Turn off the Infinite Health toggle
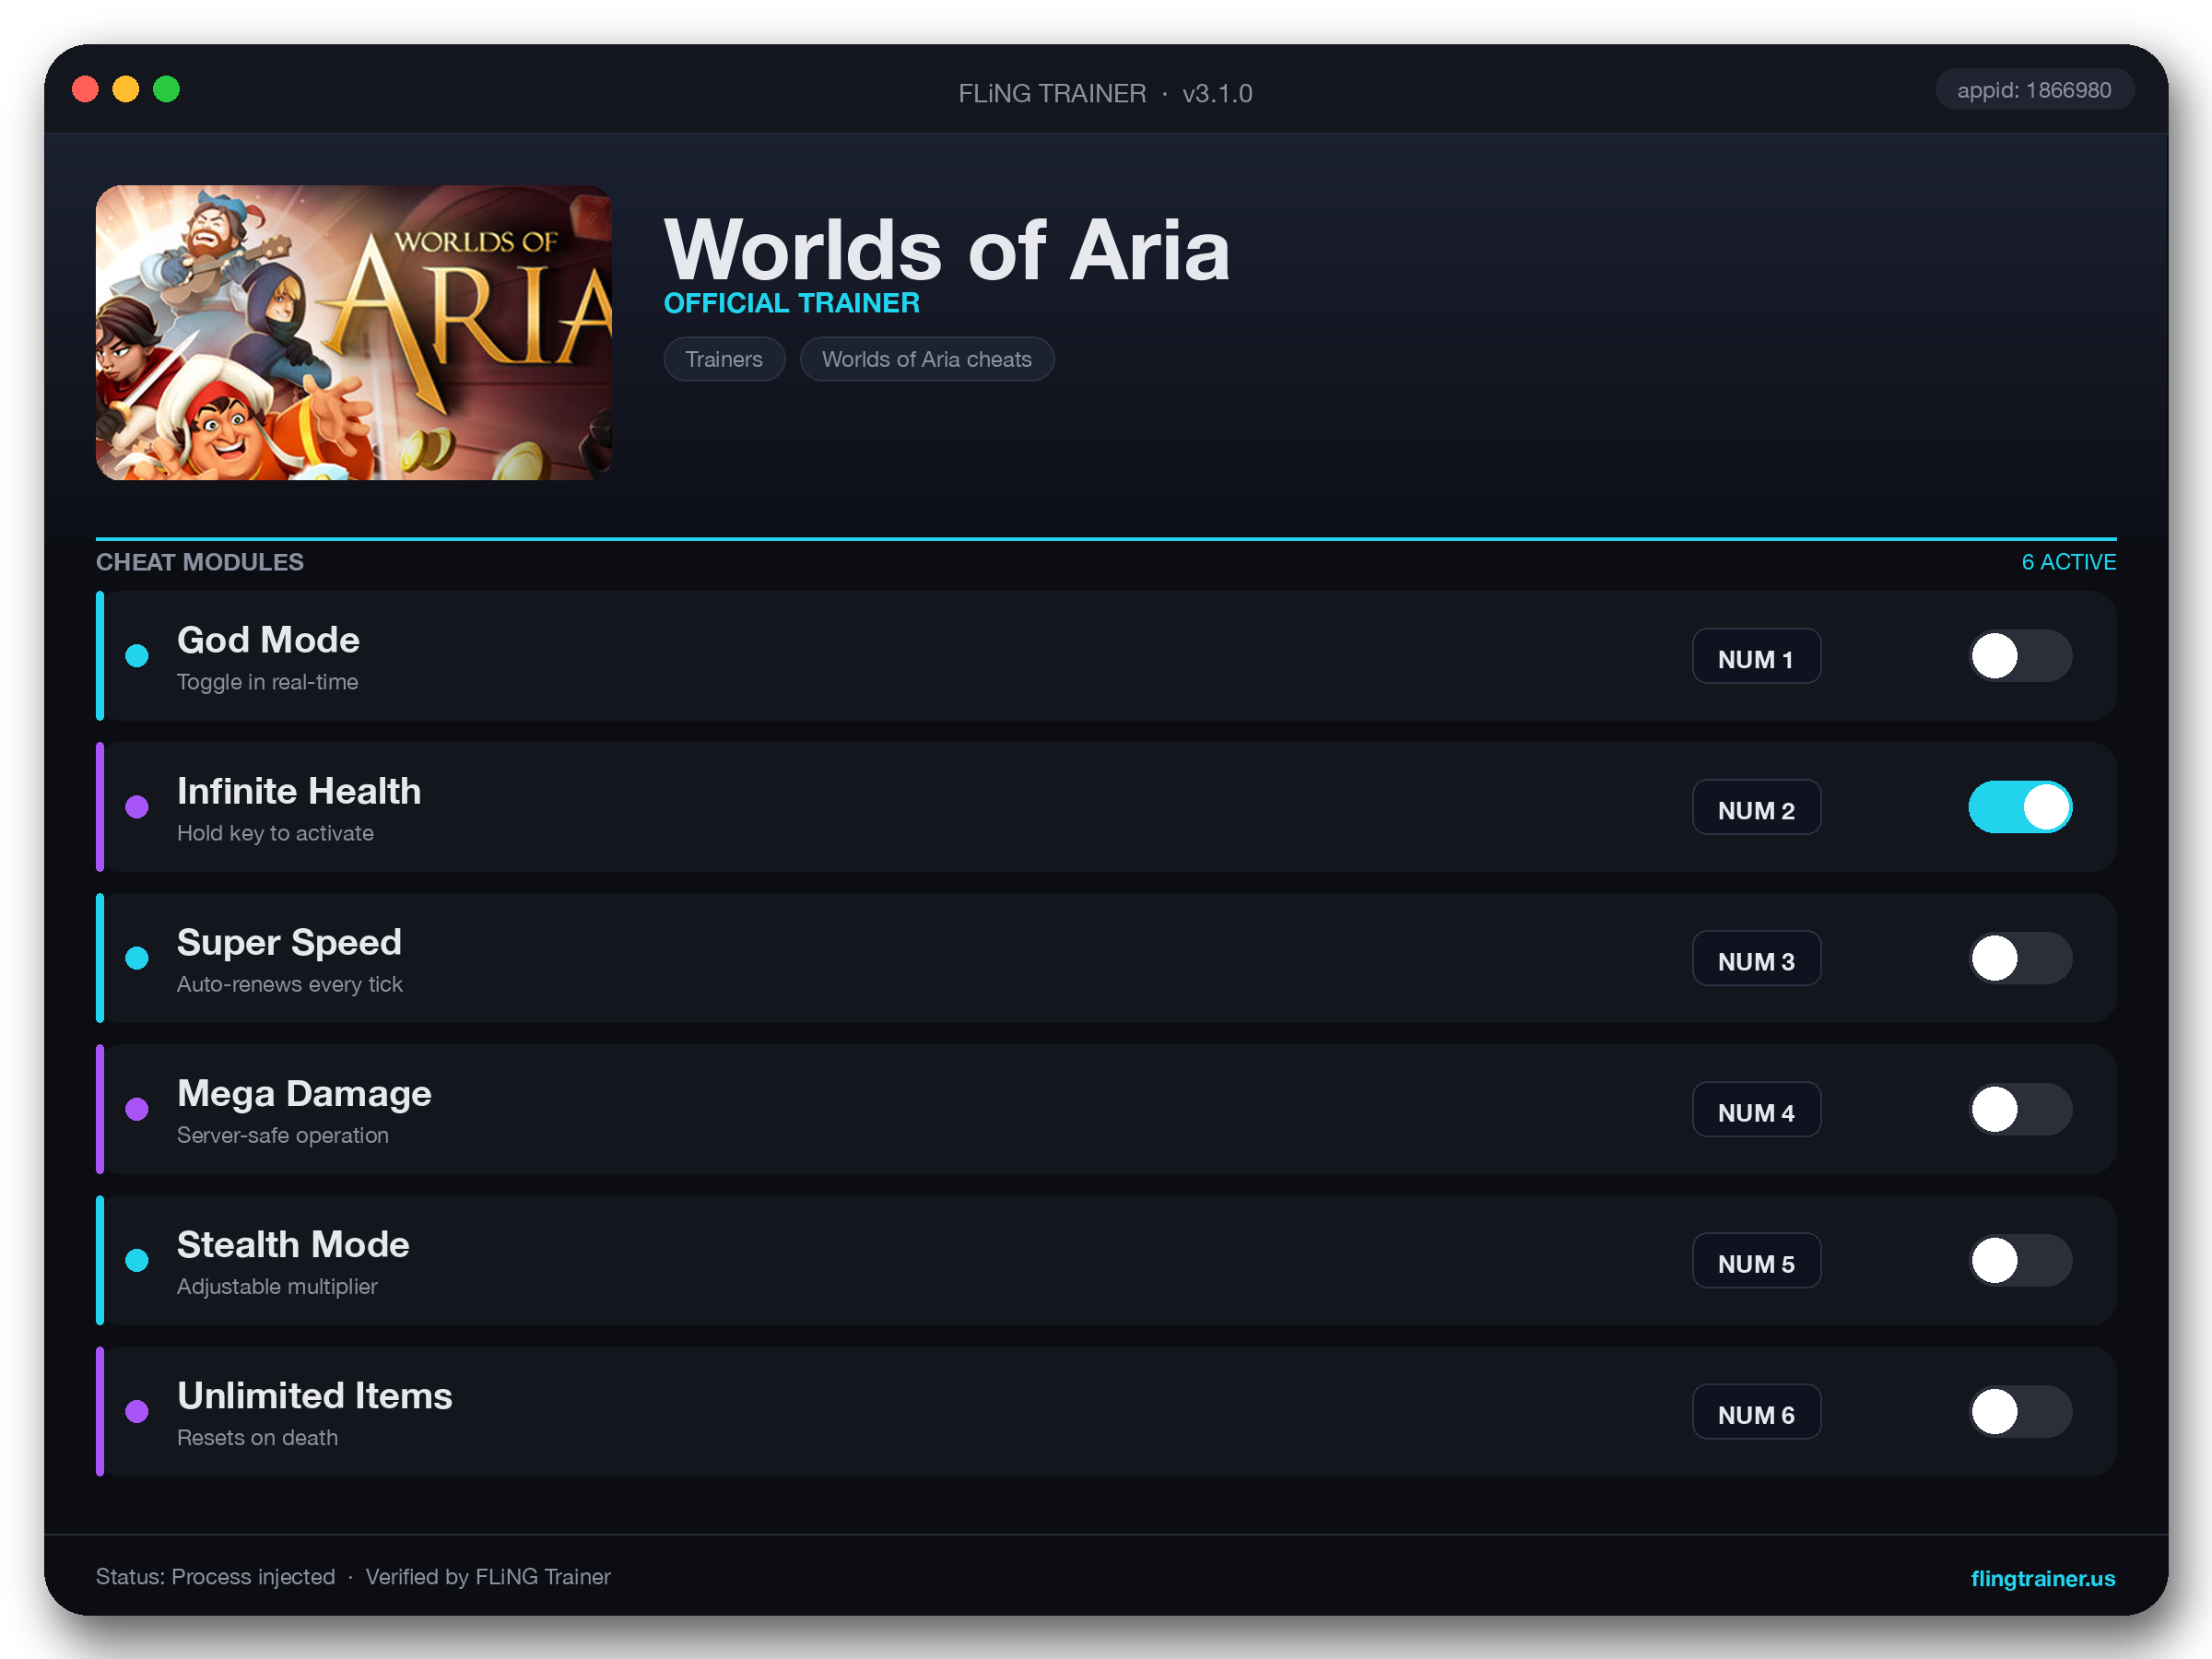 [2020, 807]
